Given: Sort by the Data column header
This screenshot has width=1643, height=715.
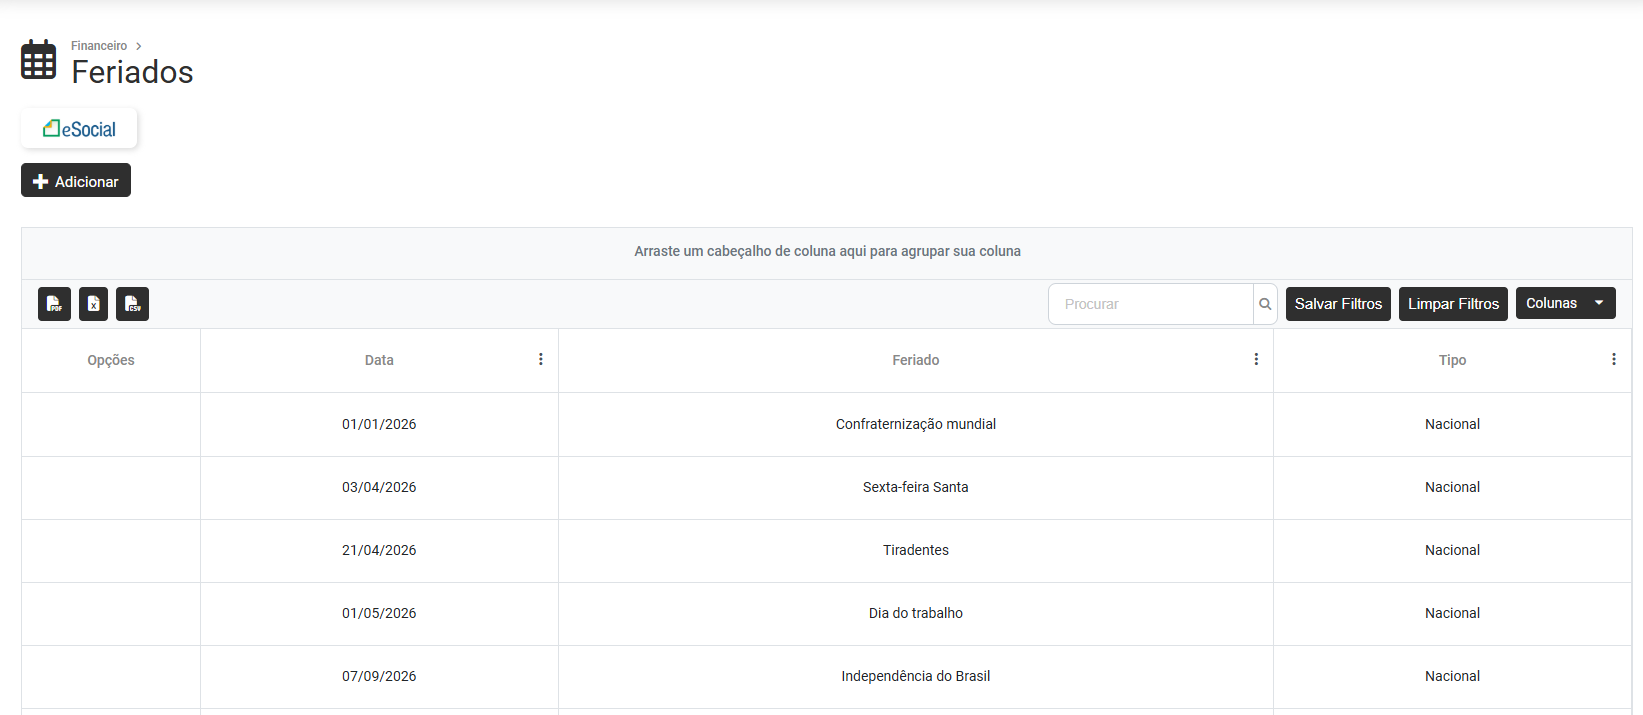Looking at the screenshot, I should pos(379,360).
